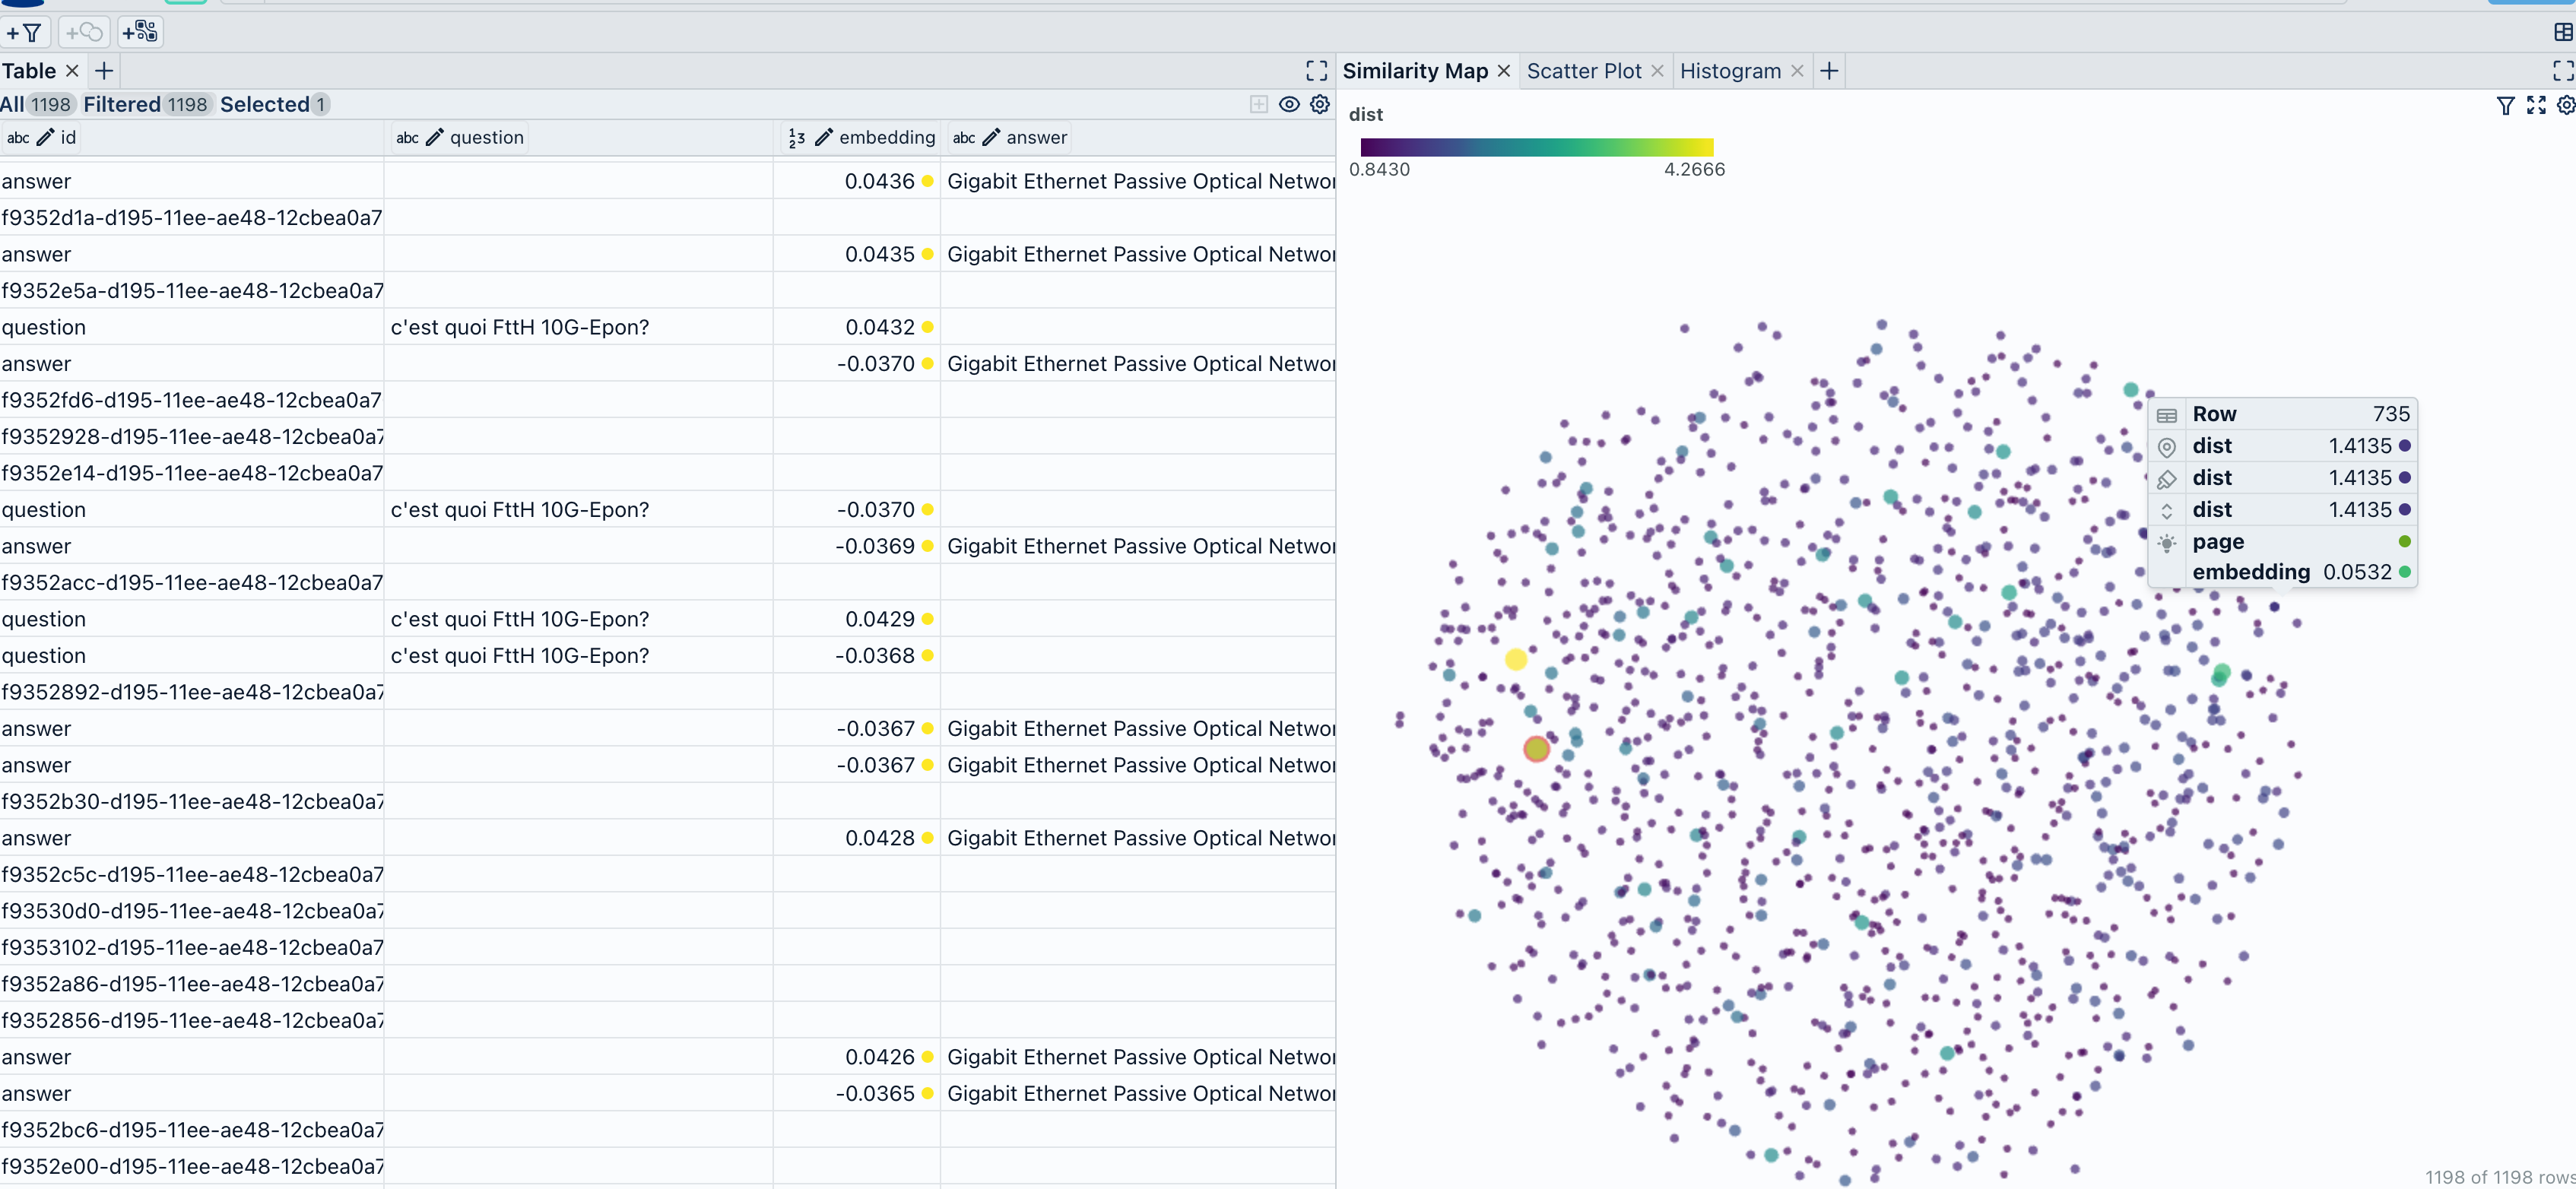
Task: Click the add panel plus button
Action: (x=1829, y=71)
